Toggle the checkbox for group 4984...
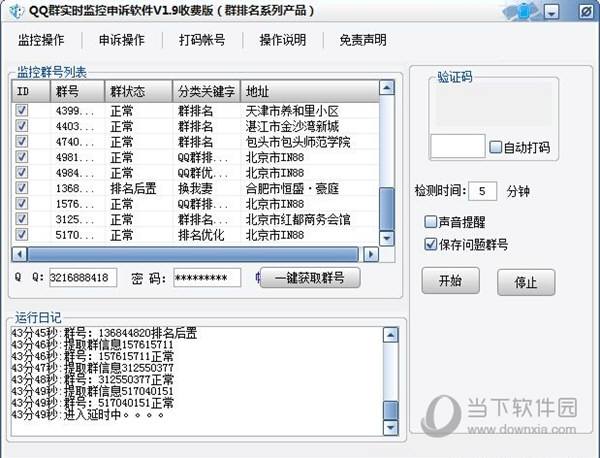600x458 pixels. (x=21, y=173)
